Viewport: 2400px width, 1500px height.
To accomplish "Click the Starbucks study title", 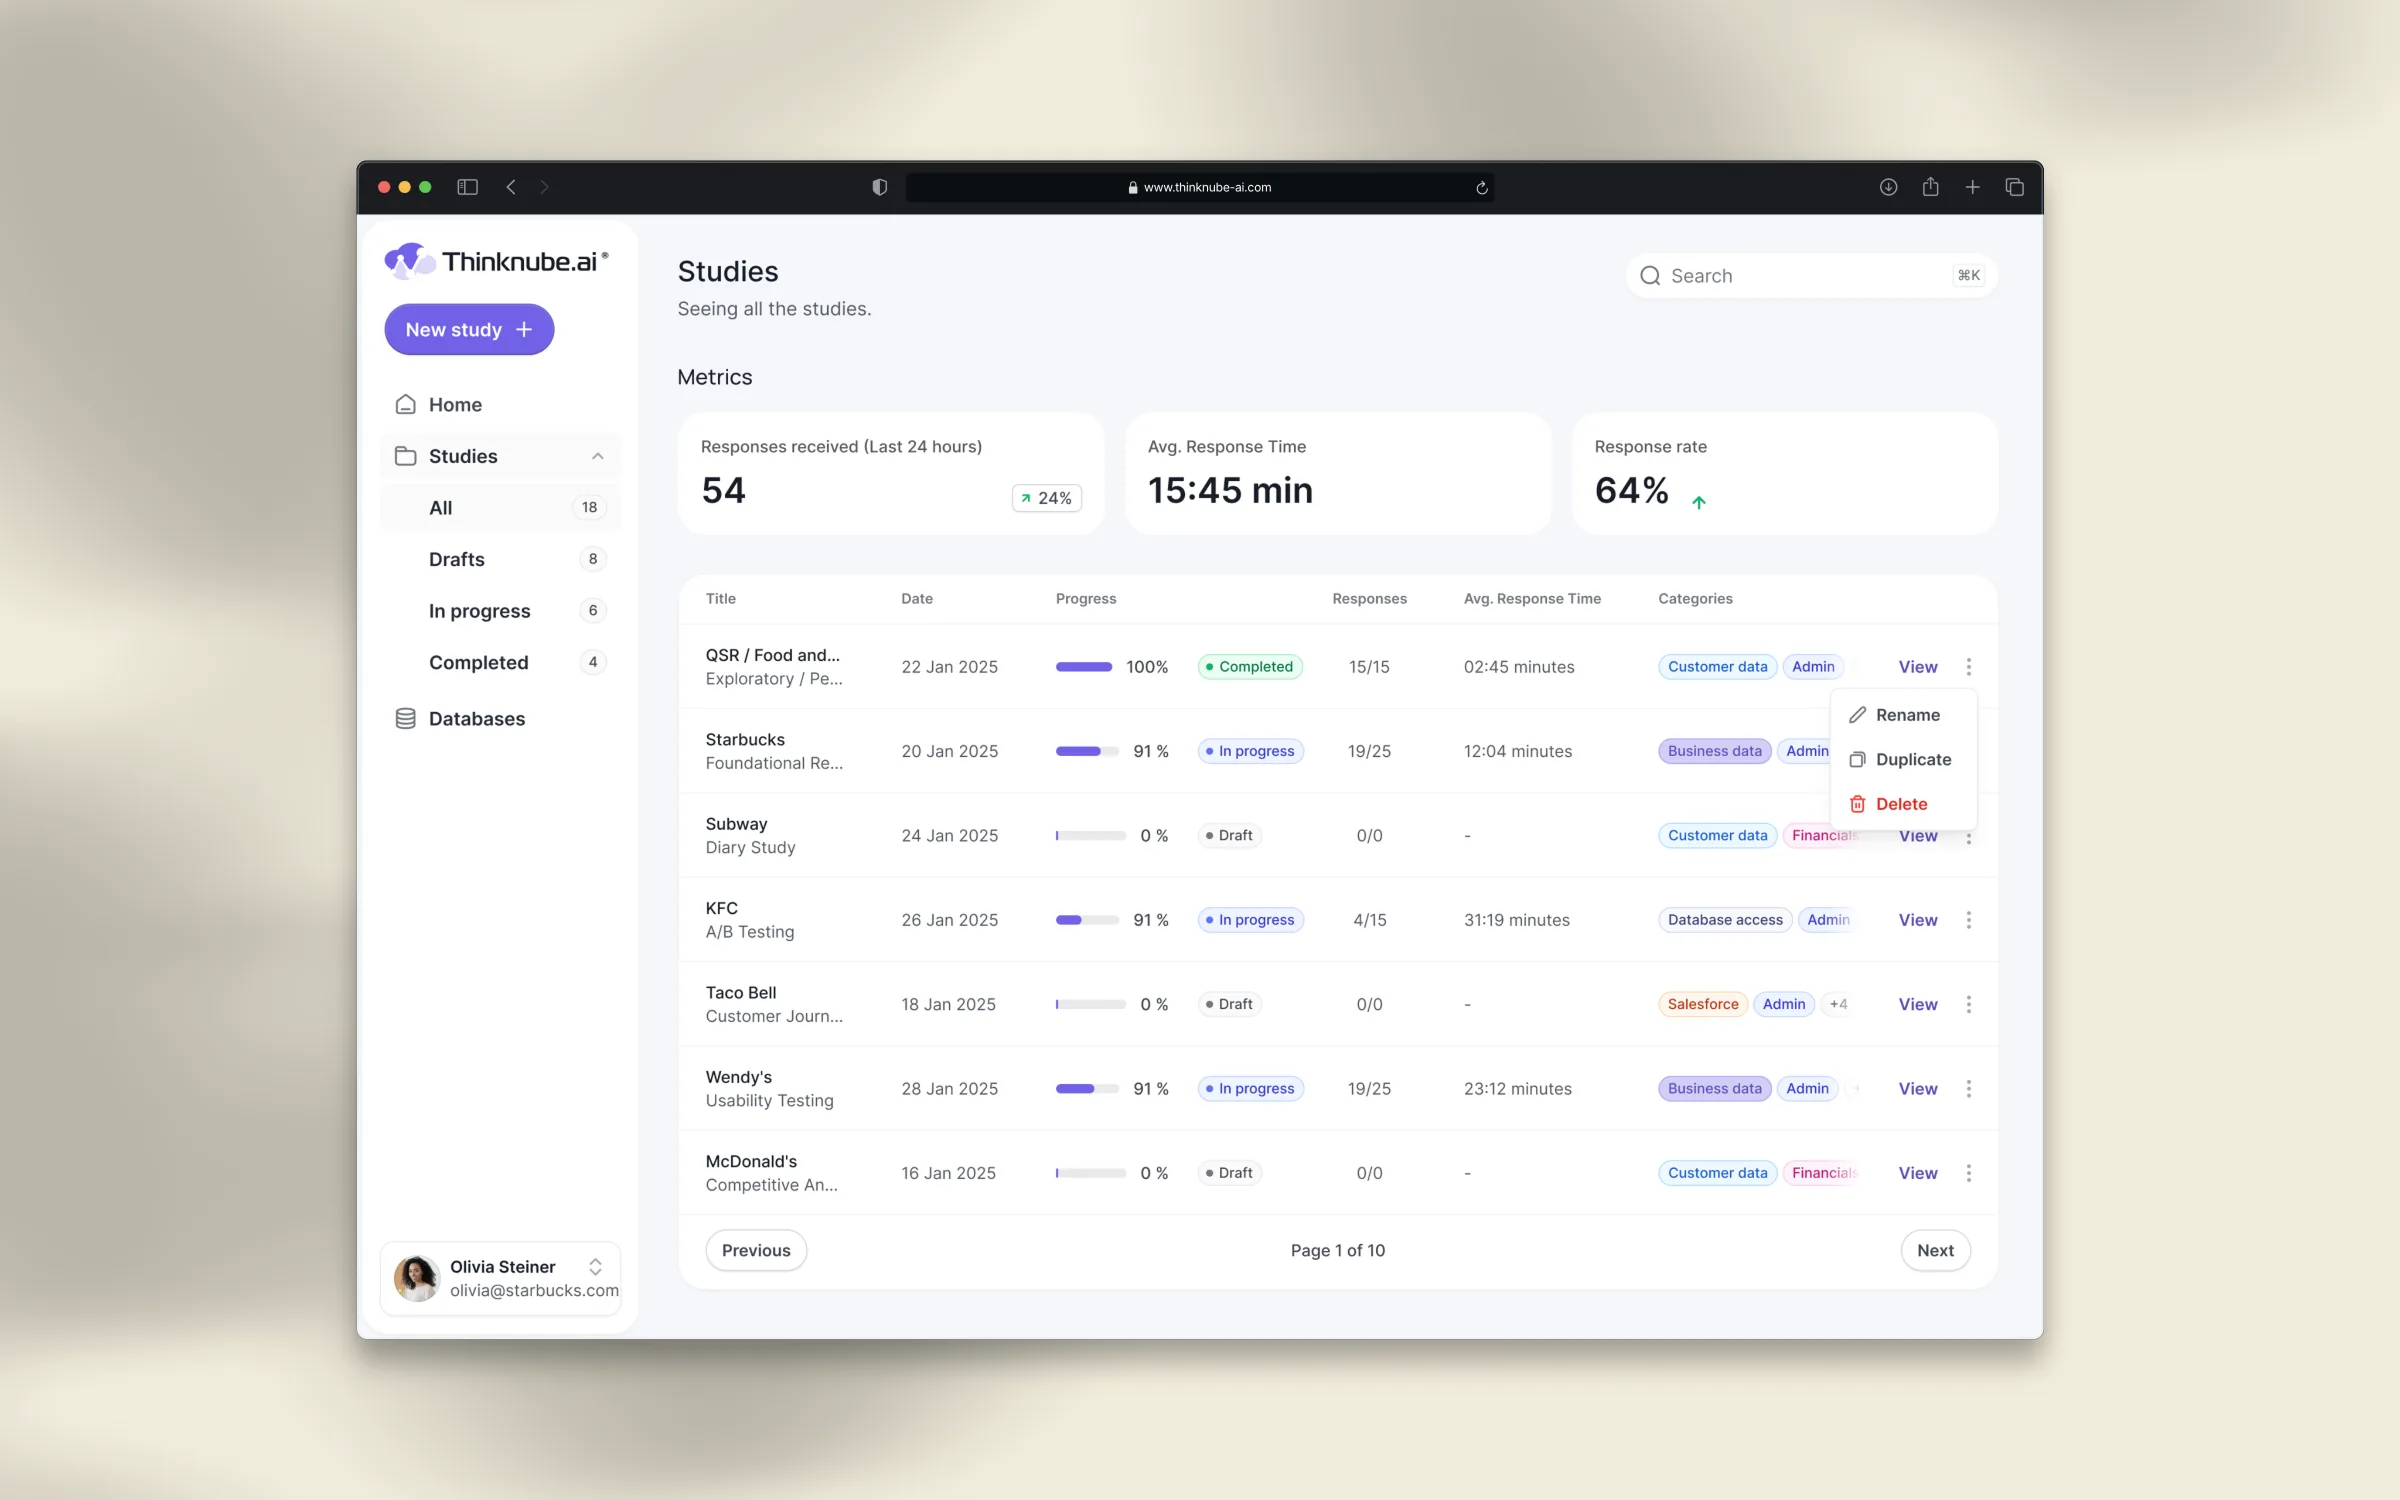I will [745, 740].
